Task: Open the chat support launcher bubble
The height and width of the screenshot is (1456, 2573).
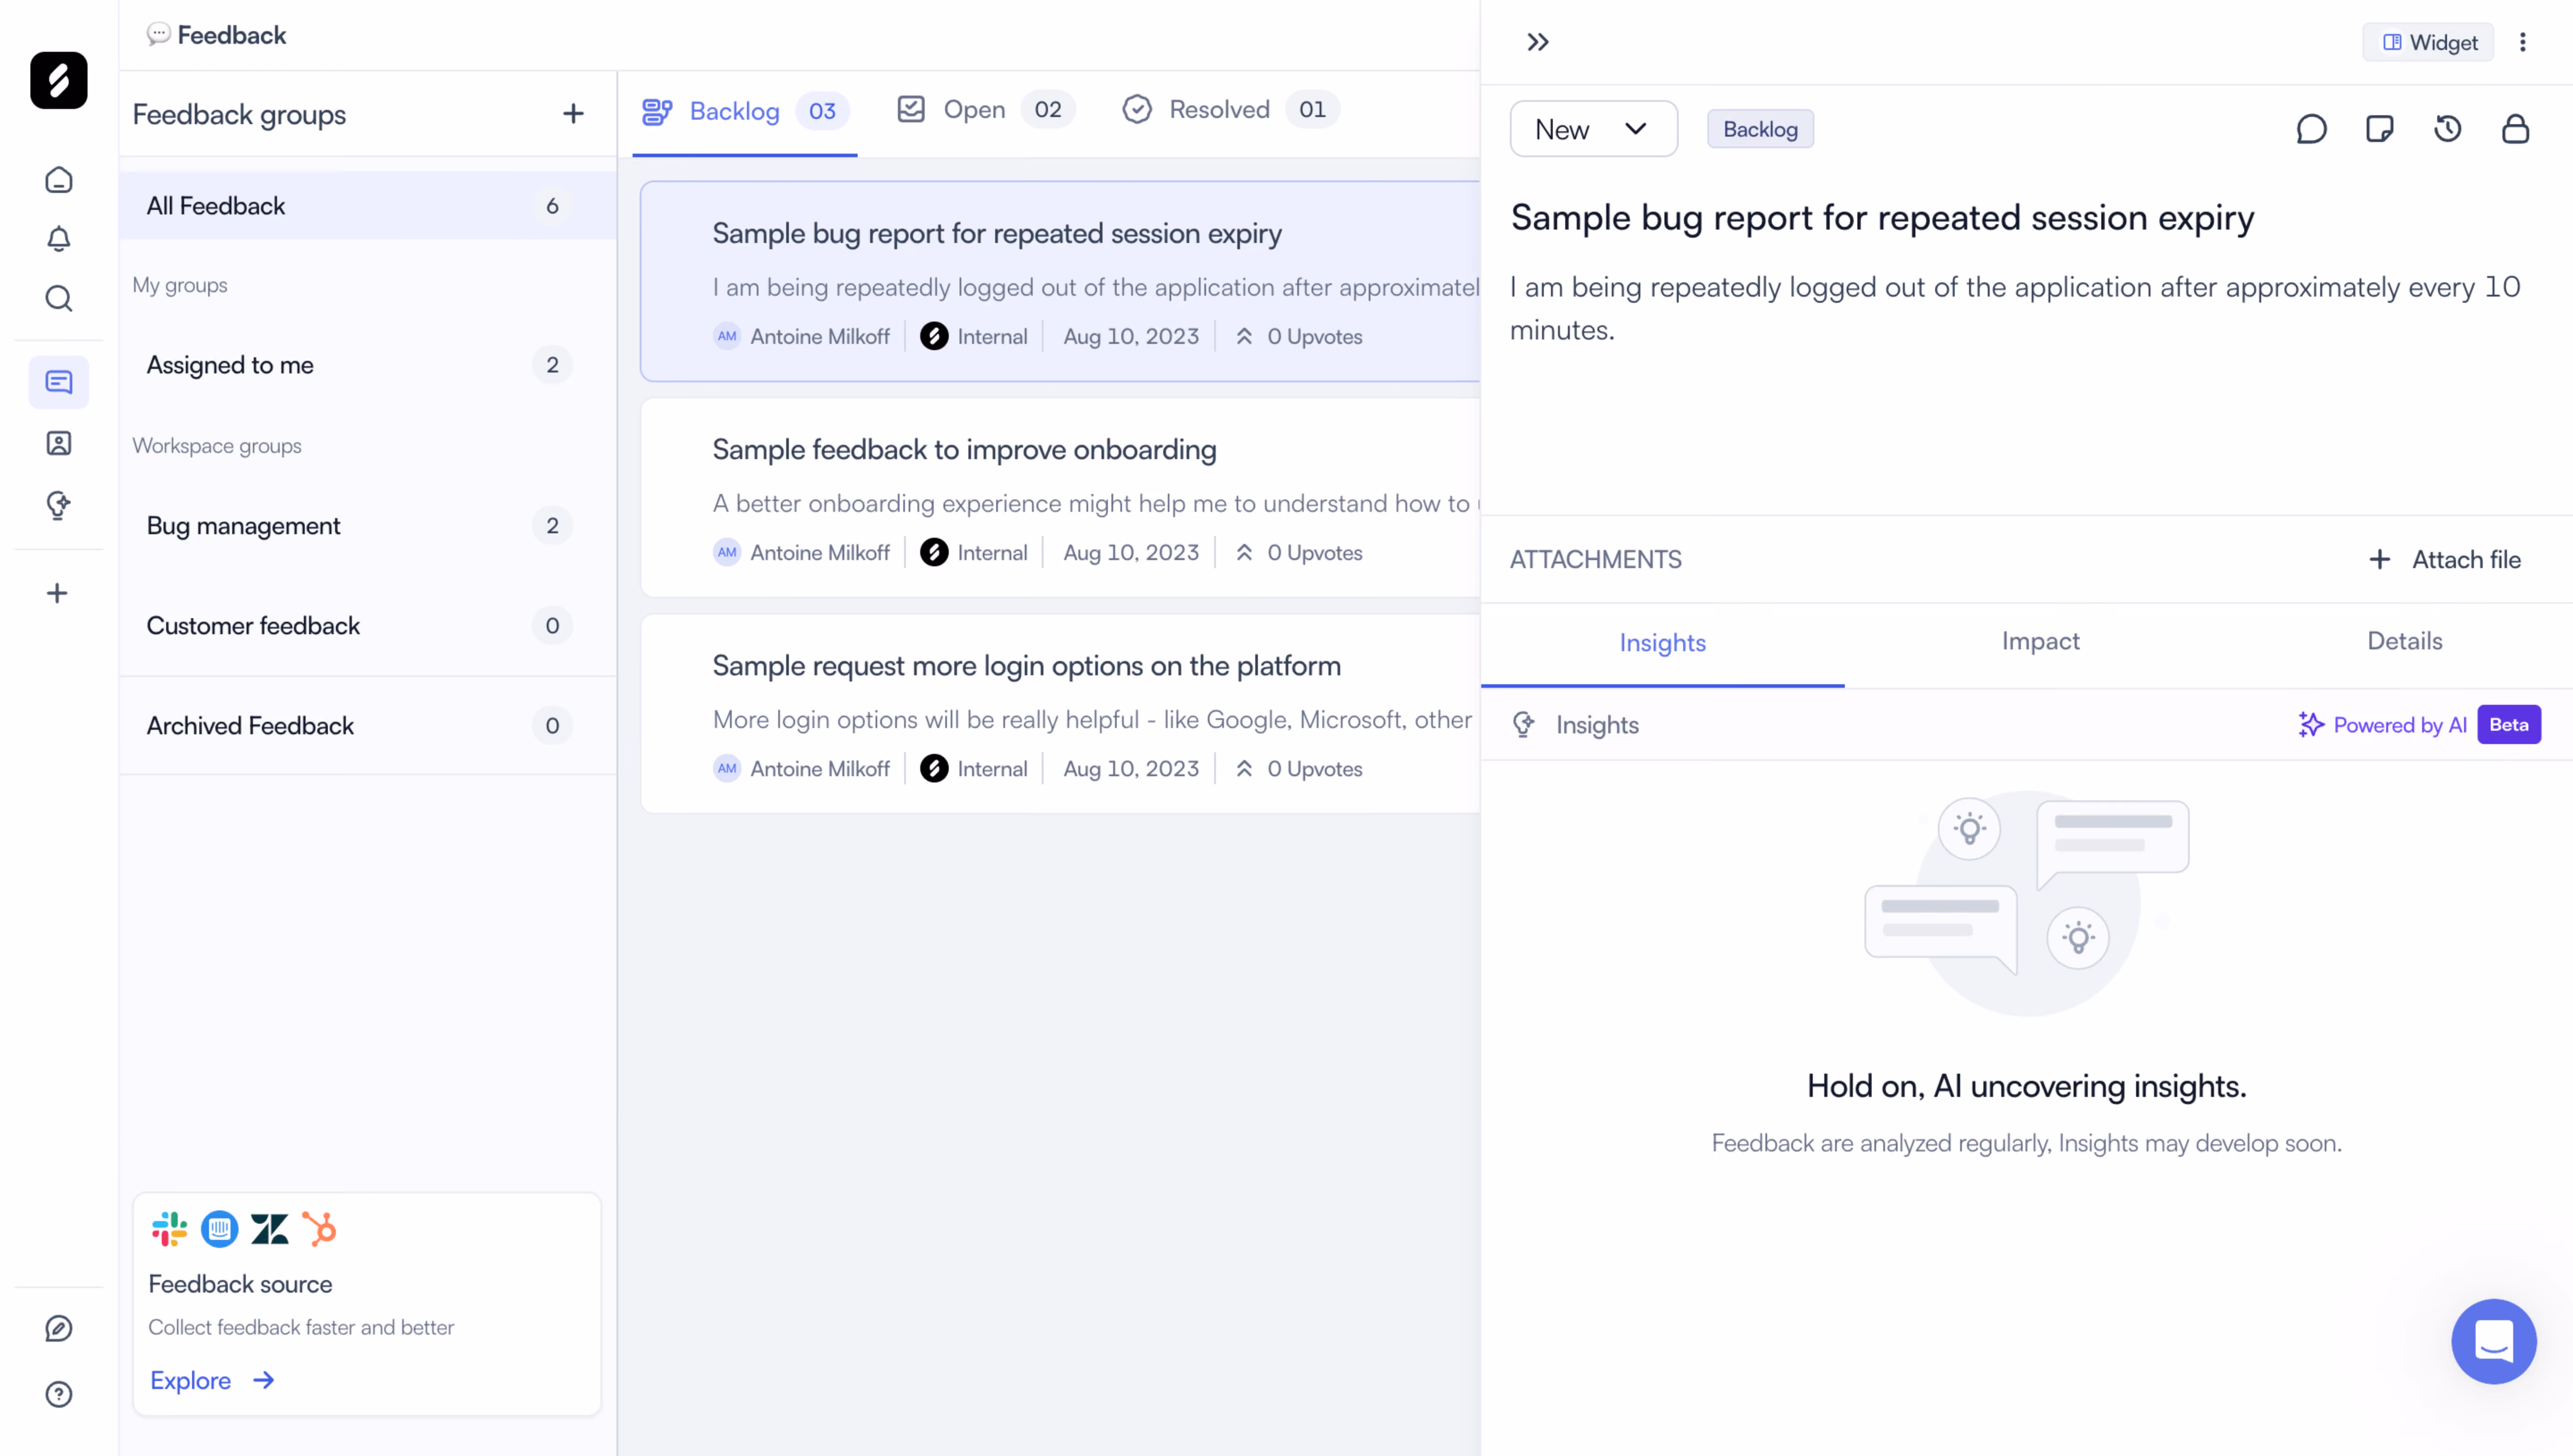Action: click(2493, 1341)
